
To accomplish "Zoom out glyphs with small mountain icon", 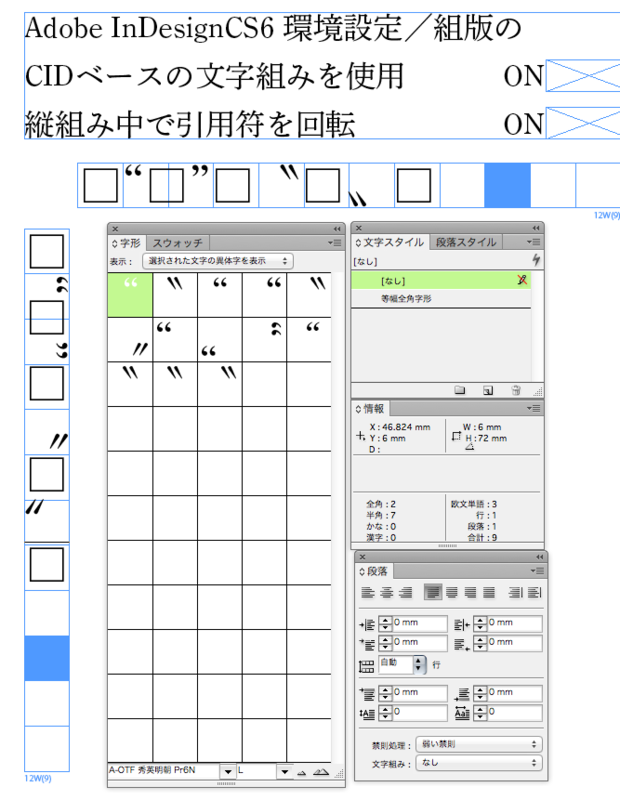I will tap(302, 773).
